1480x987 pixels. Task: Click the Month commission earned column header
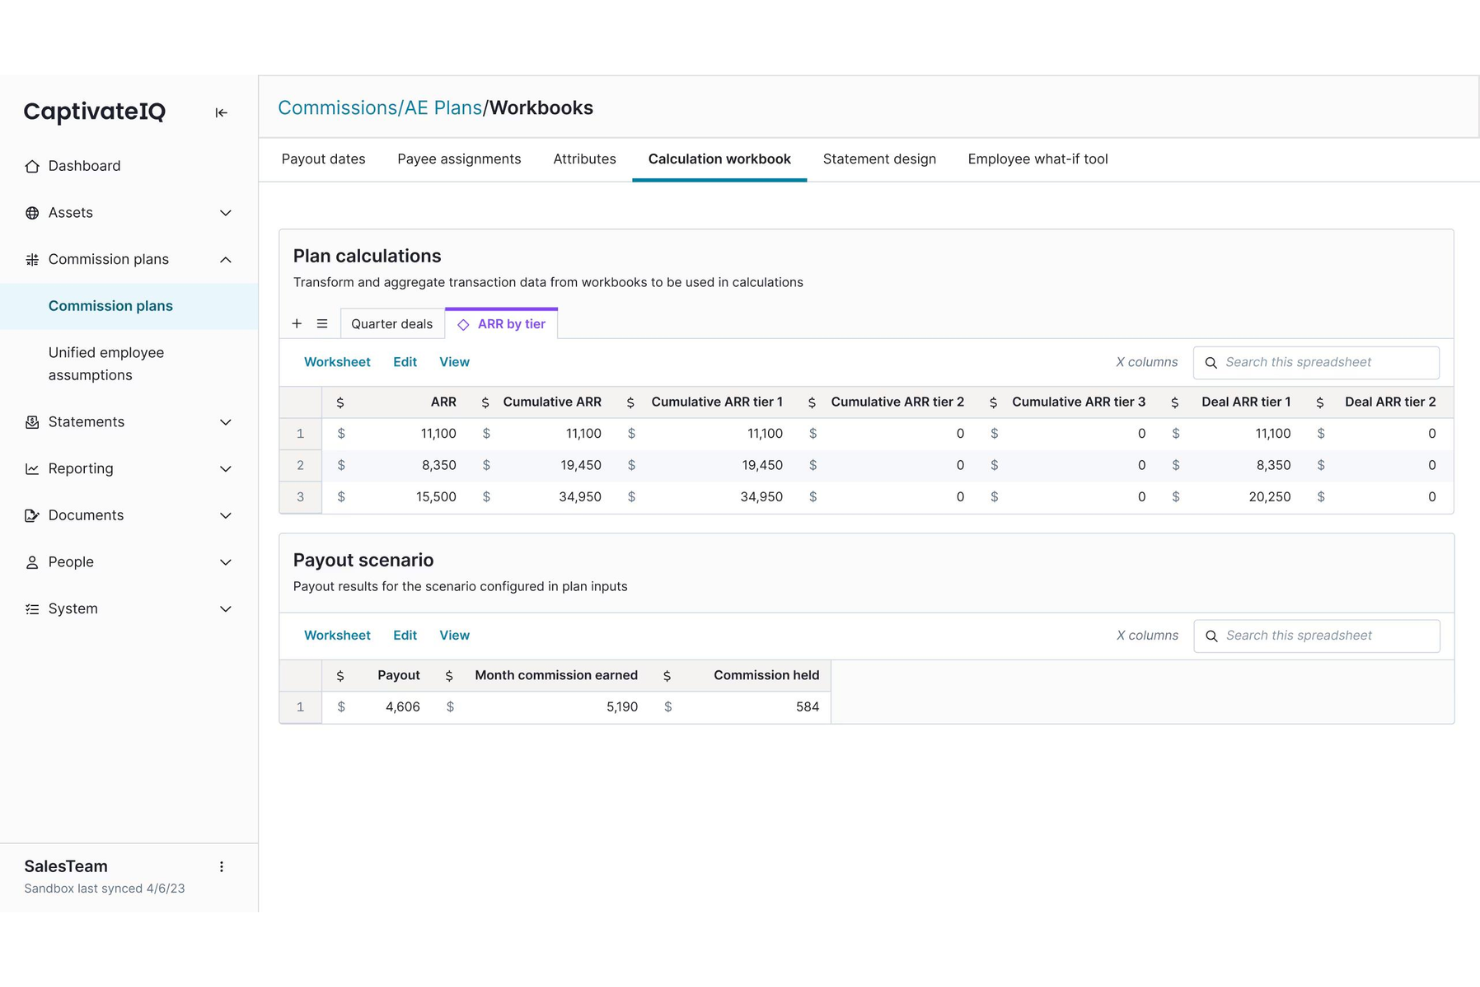[x=556, y=675]
